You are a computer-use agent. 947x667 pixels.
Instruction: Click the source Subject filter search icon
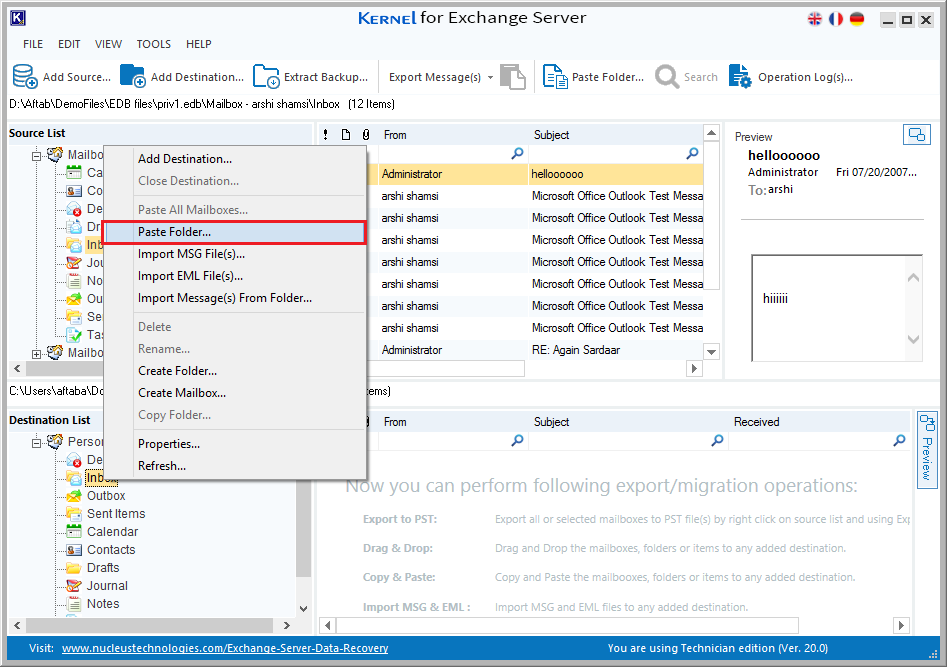692,153
